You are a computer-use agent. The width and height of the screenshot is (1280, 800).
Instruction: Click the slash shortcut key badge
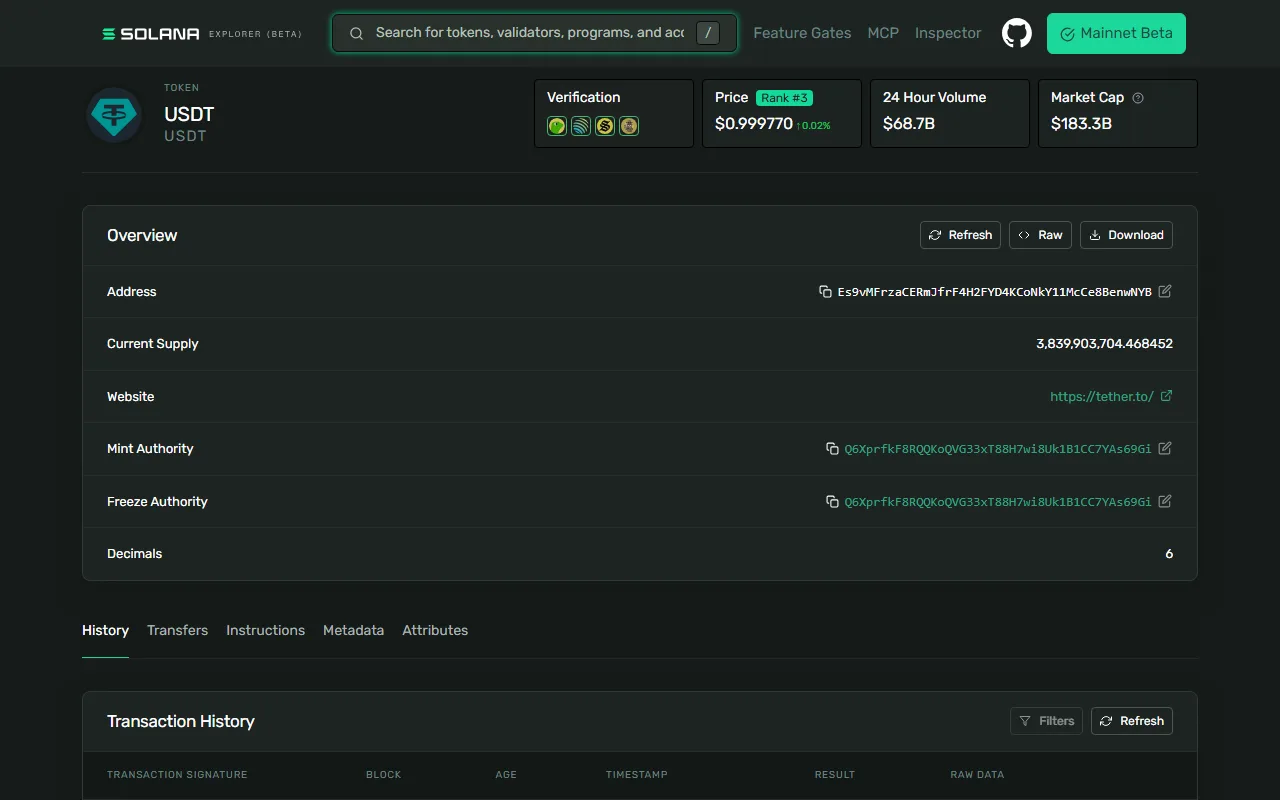pos(707,33)
